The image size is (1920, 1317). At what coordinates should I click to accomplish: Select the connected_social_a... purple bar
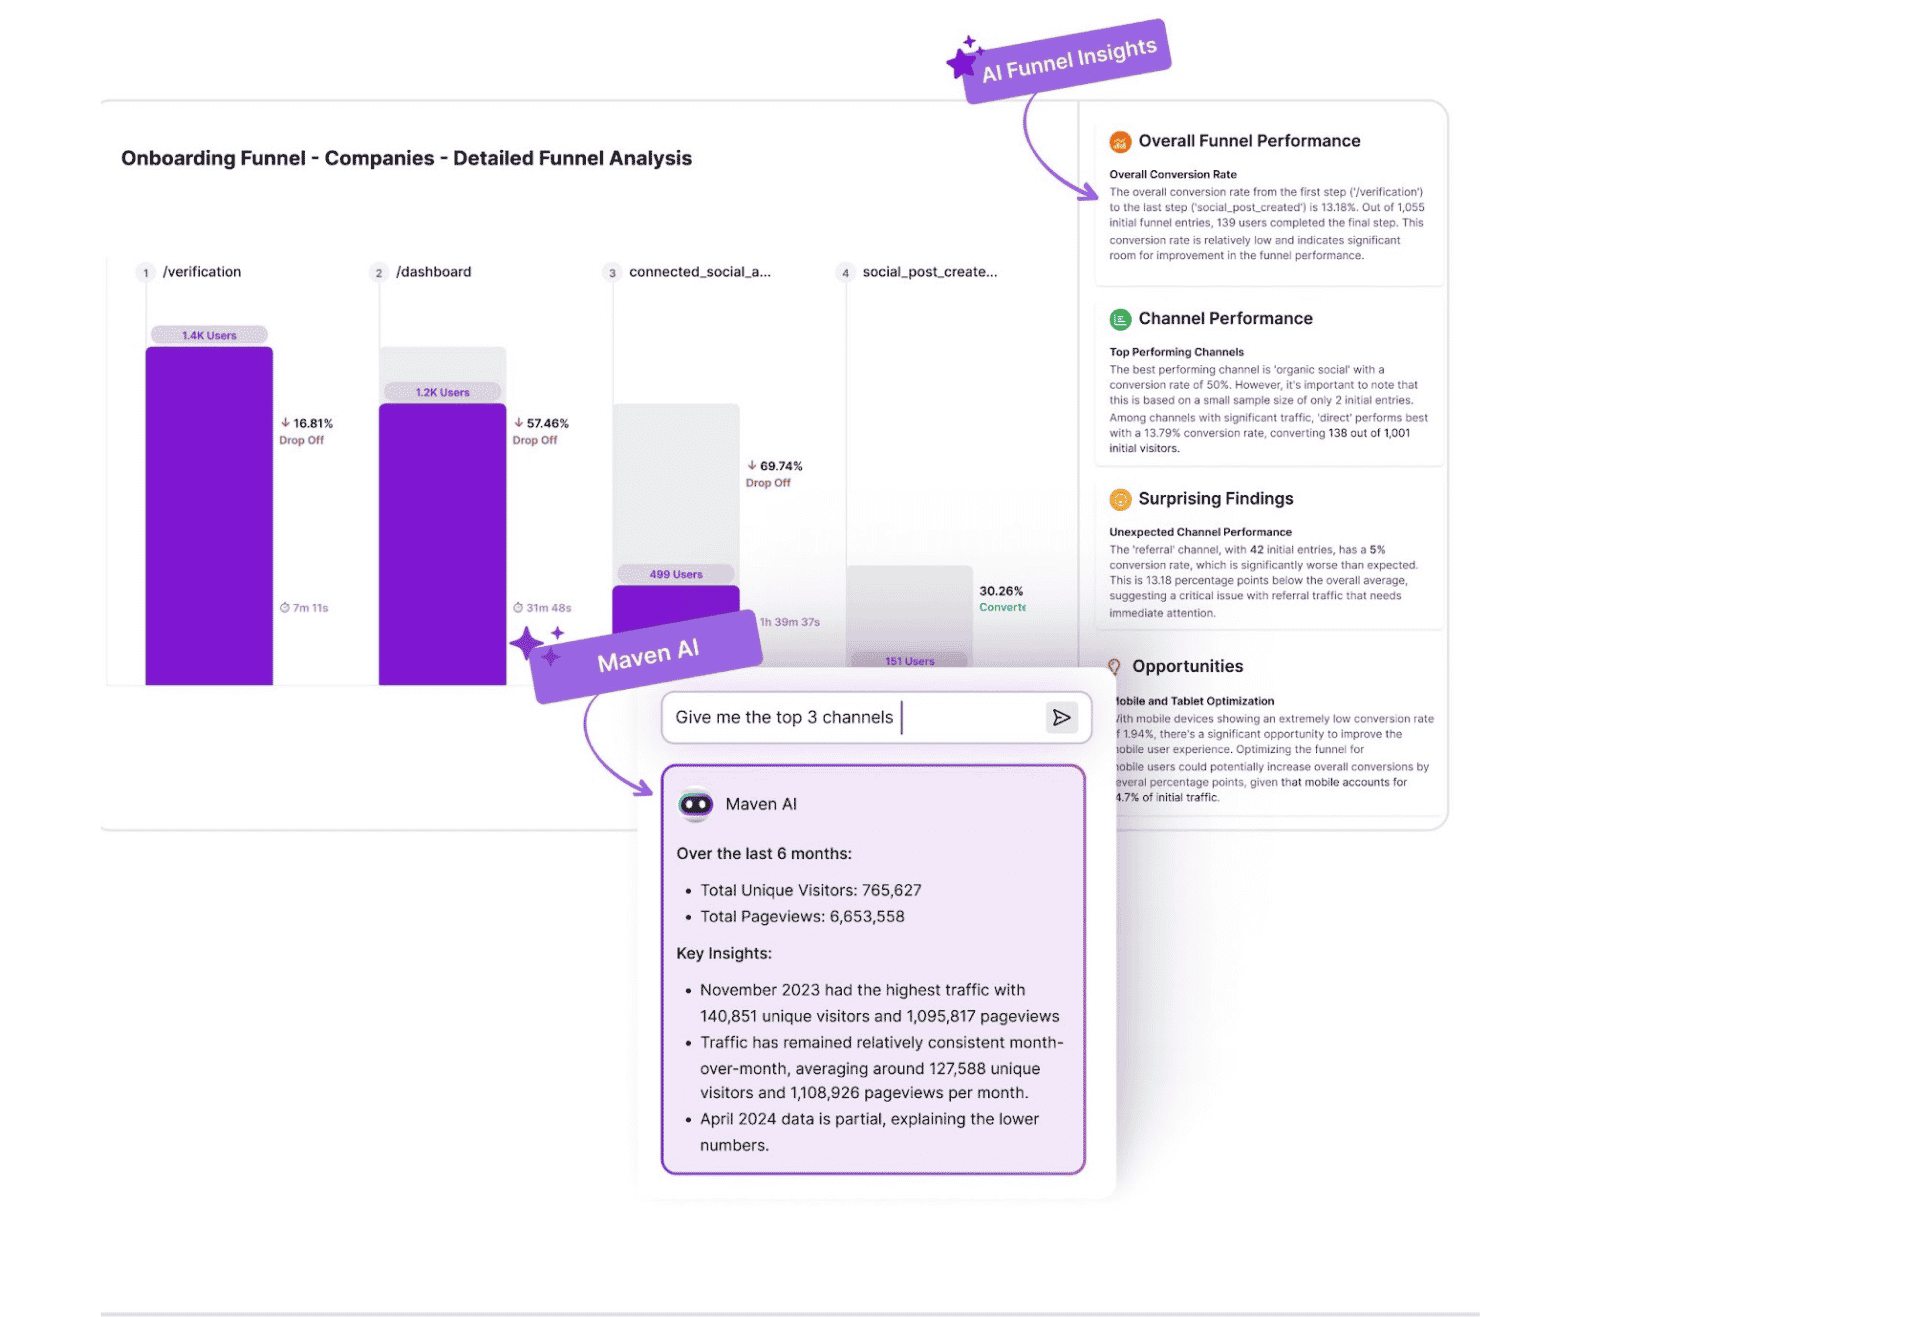(676, 609)
